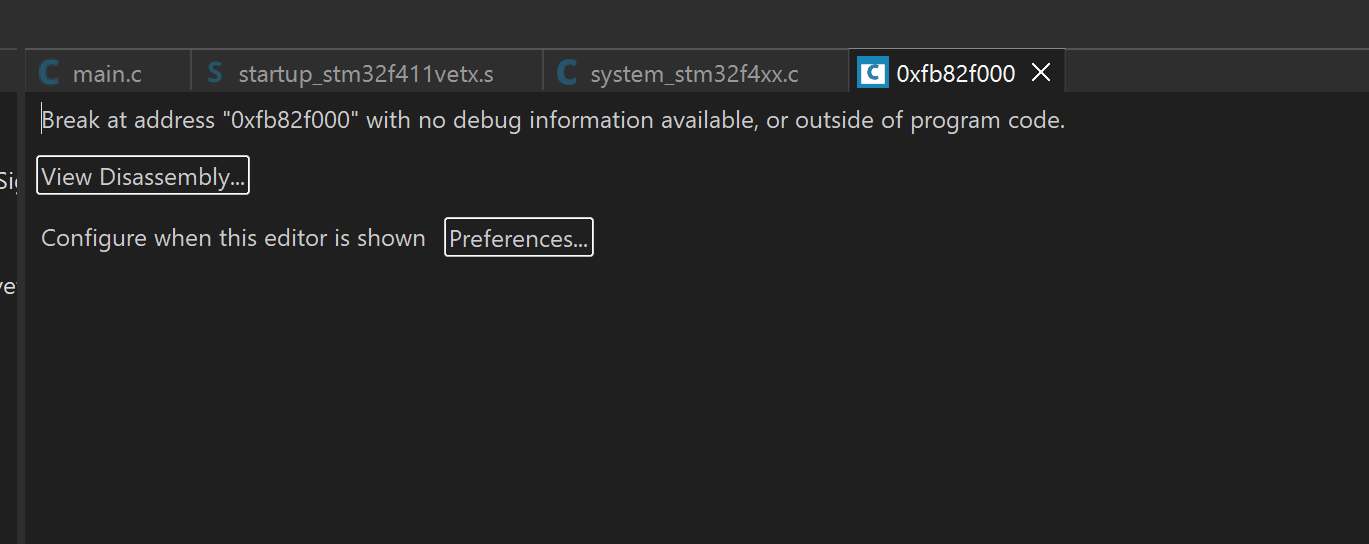1369x544 pixels.
Task: Click "outside of program code" message text
Action: click(x=929, y=121)
